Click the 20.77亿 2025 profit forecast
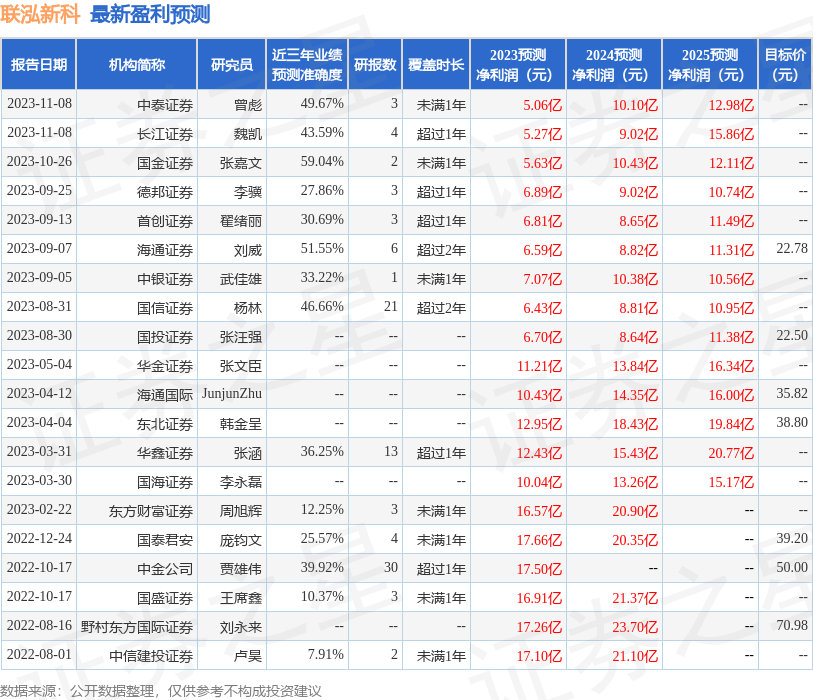The width and height of the screenshot is (813, 700). pos(731,454)
